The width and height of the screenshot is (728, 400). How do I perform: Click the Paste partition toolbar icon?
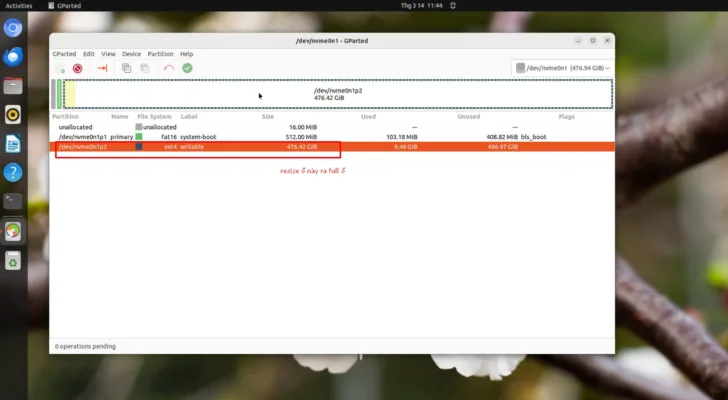point(145,68)
